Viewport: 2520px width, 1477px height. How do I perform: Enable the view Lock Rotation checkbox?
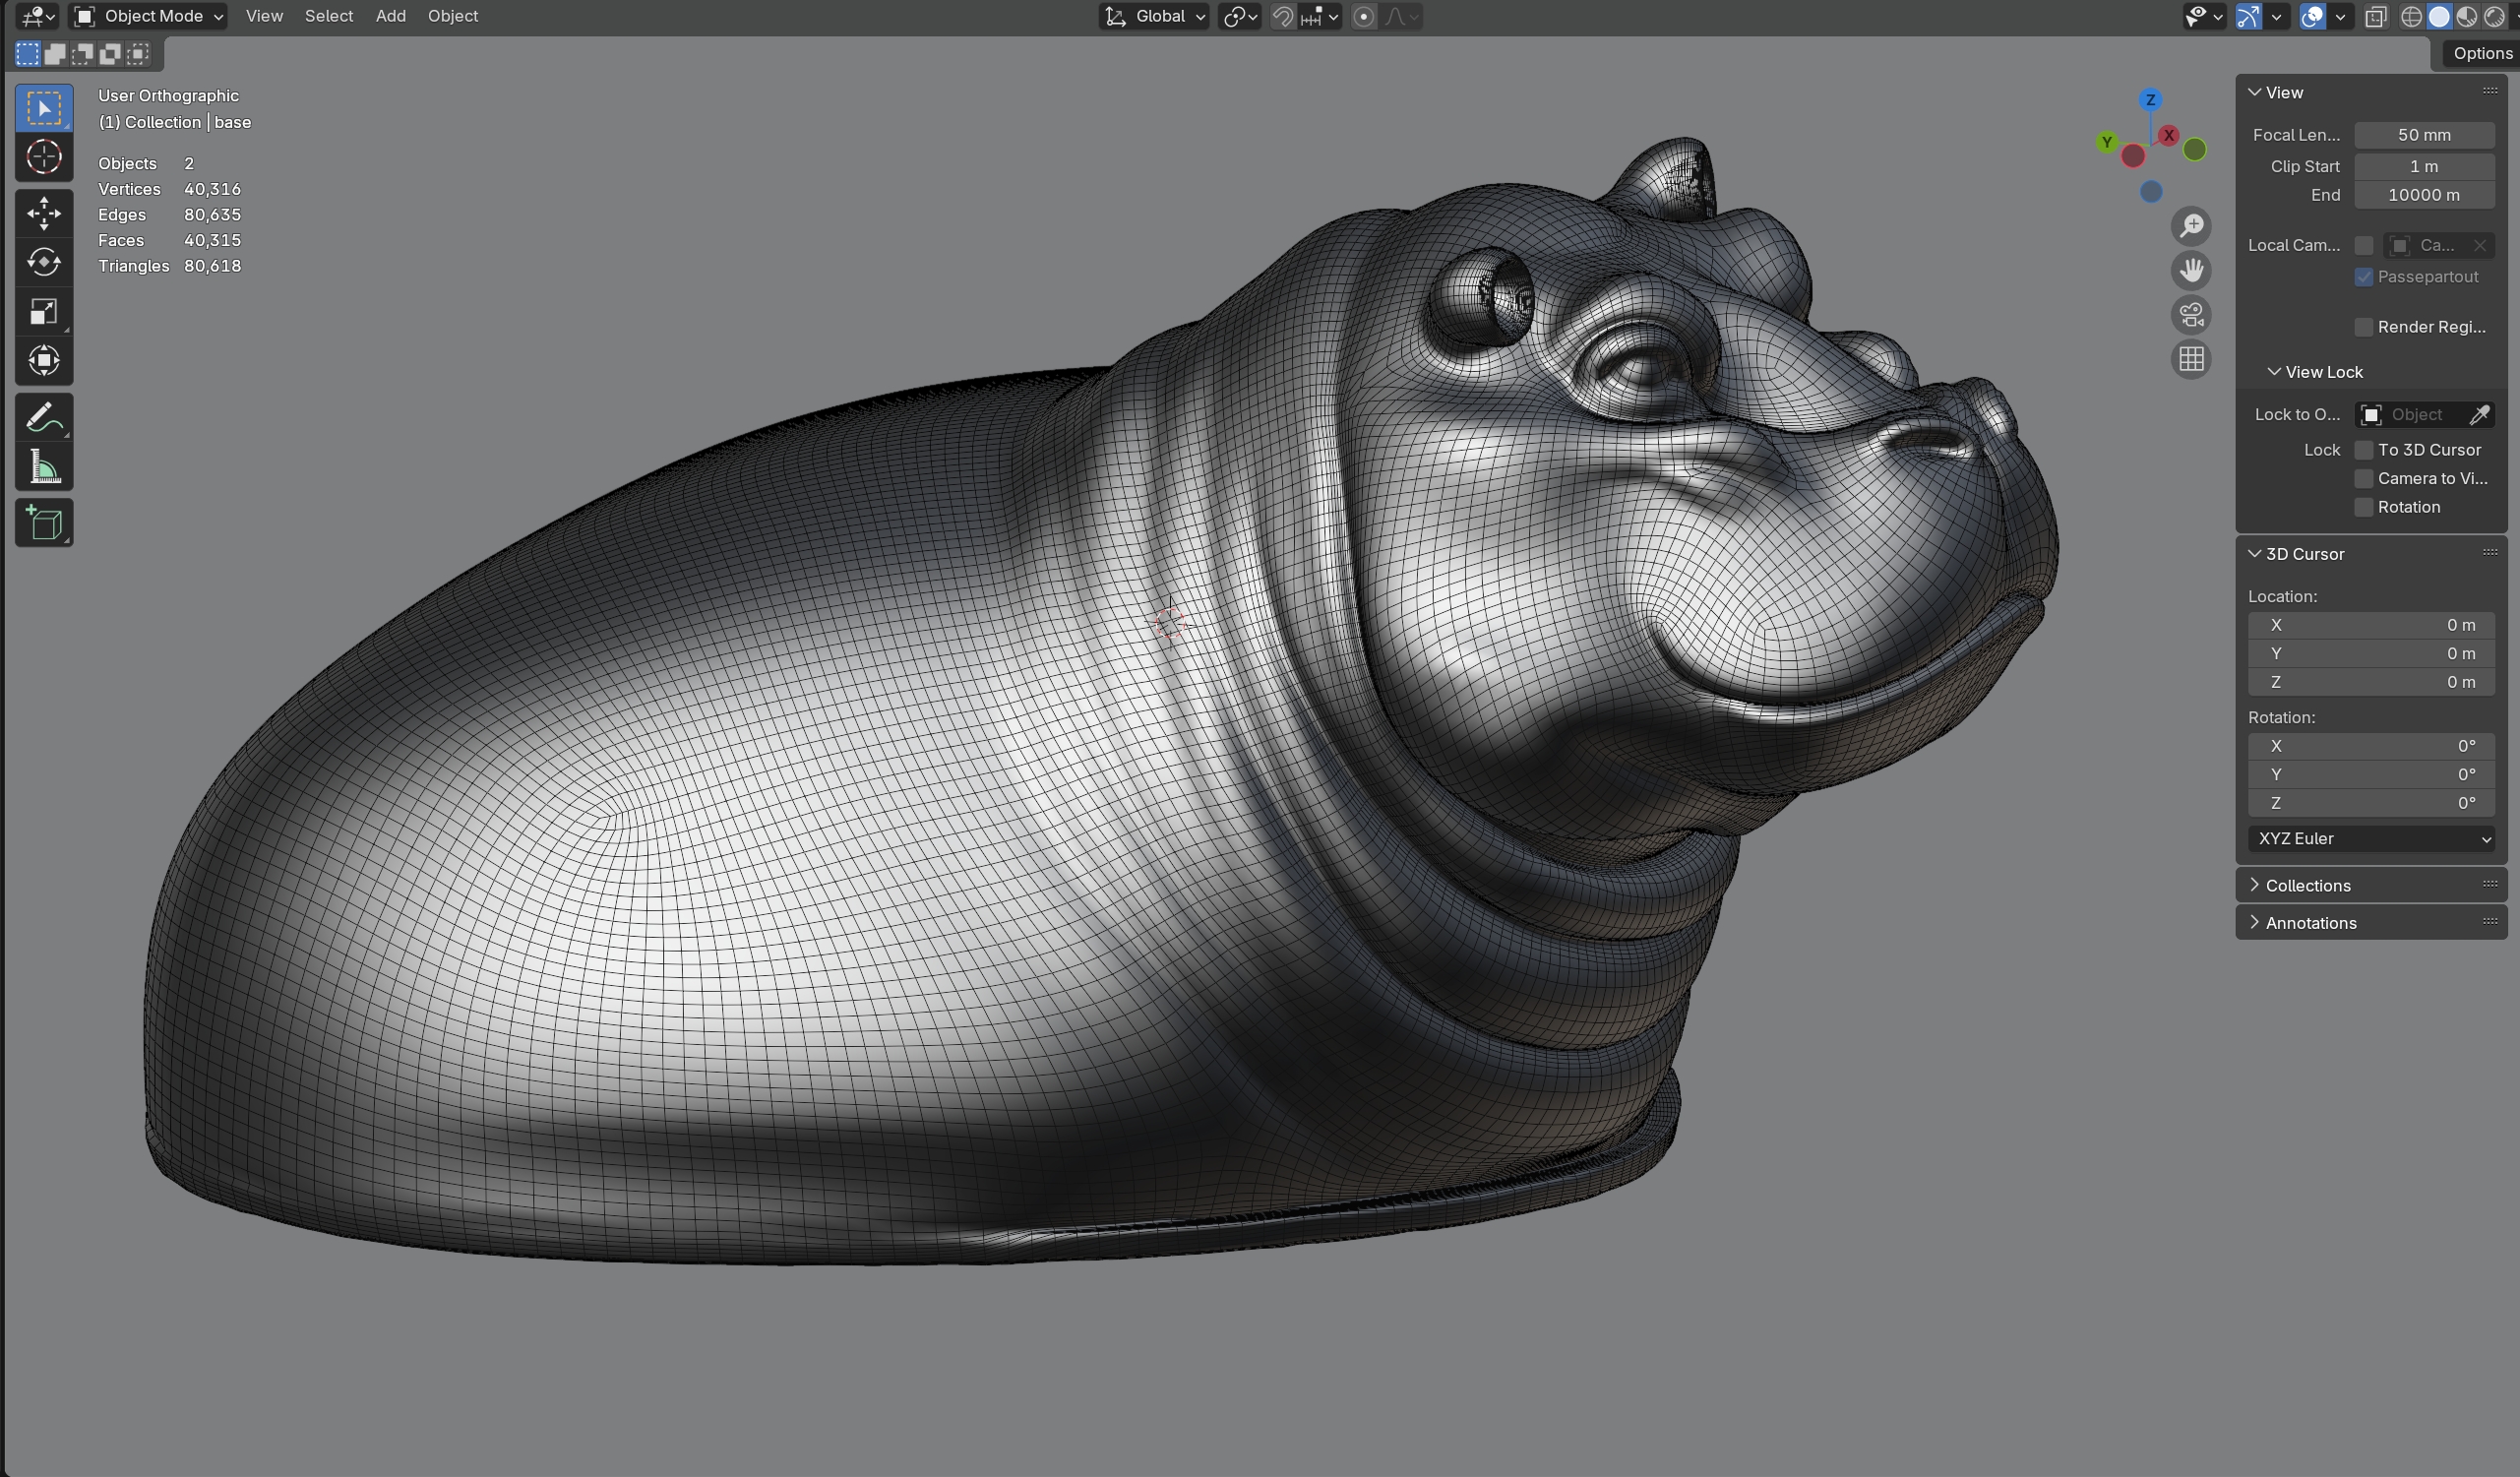(x=2364, y=507)
